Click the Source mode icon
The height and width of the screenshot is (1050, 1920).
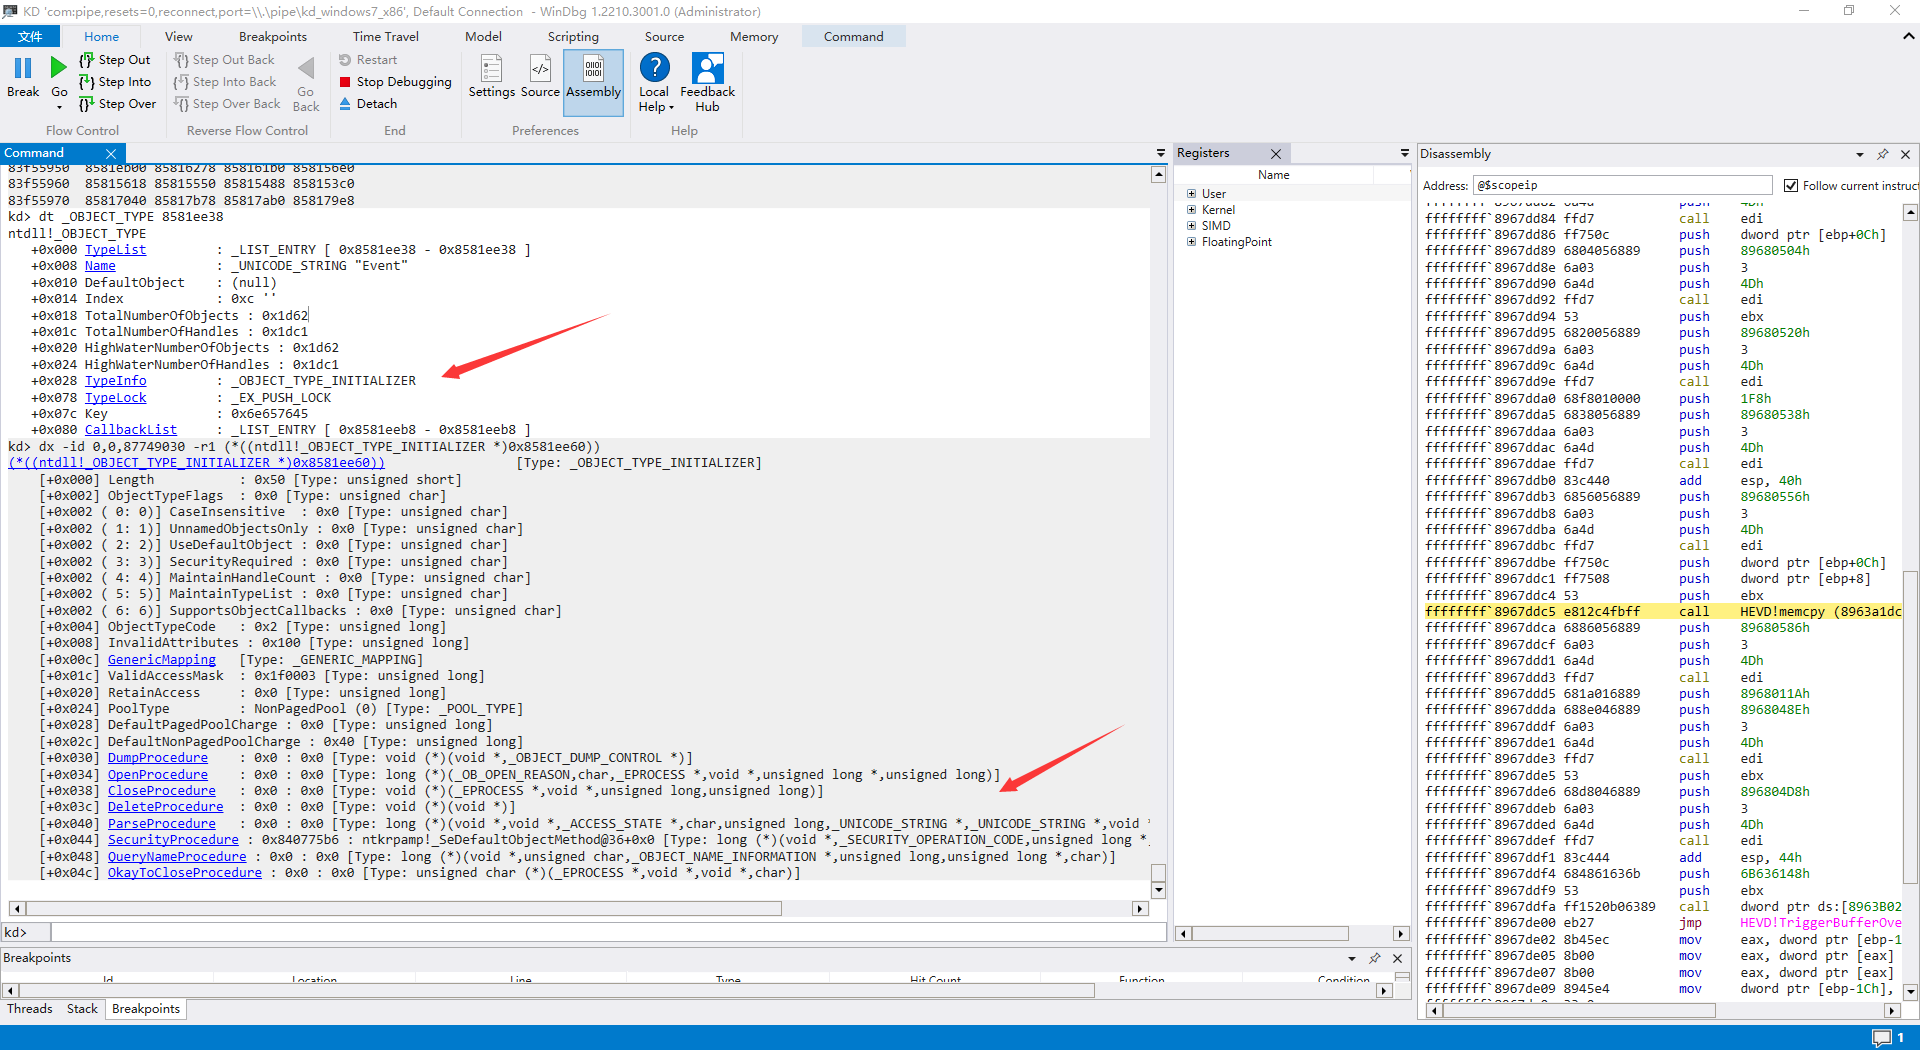click(540, 69)
